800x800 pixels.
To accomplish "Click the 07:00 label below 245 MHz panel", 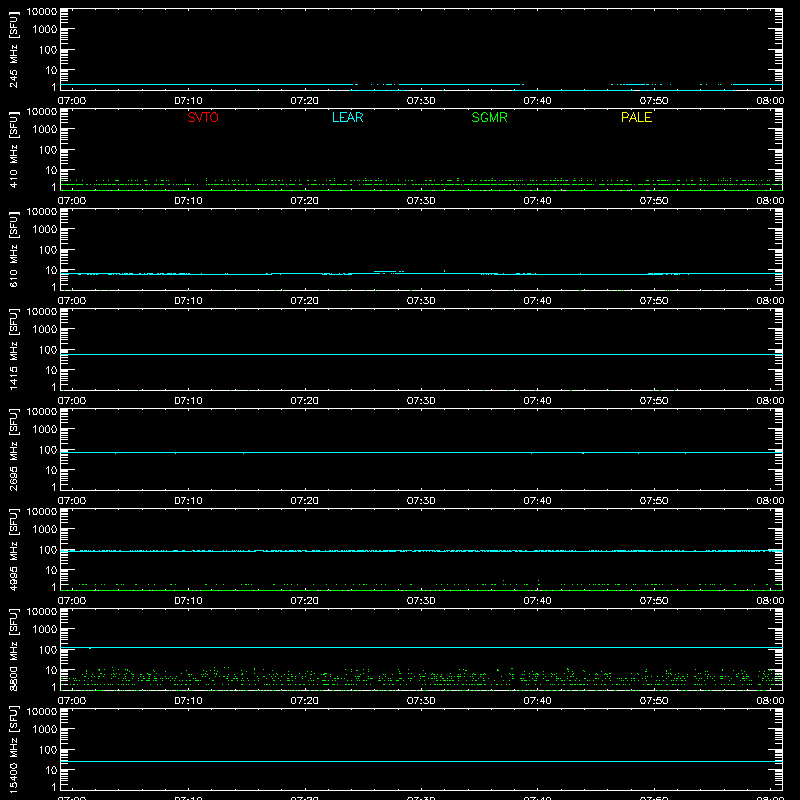I will click(71, 101).
